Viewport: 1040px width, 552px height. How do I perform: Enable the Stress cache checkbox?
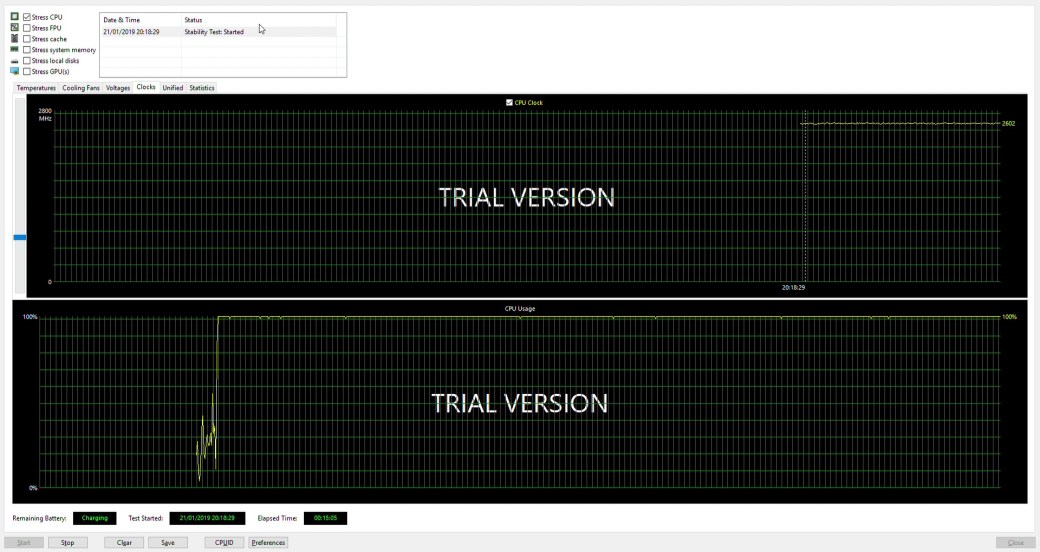pyautogui.click(x=27, y=39)
